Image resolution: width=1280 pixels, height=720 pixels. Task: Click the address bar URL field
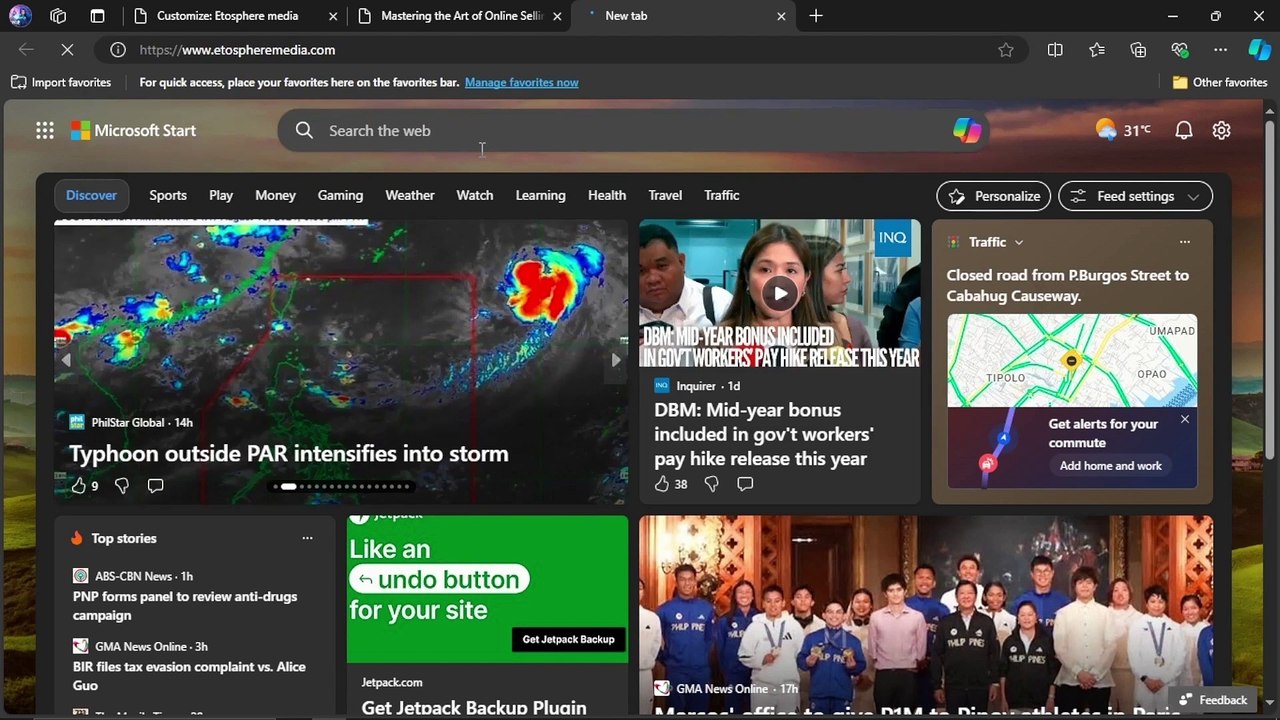click(560, 50)
